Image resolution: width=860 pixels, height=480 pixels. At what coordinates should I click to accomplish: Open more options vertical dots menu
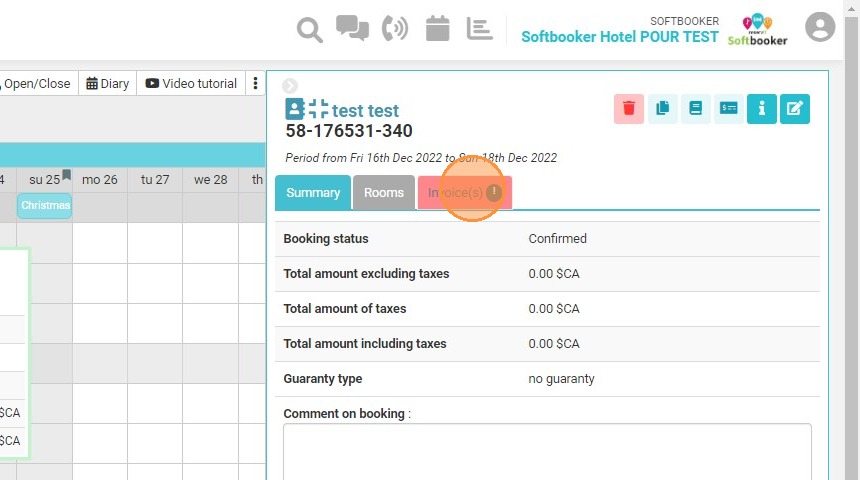pyautogui.click(x=255, y=83)
